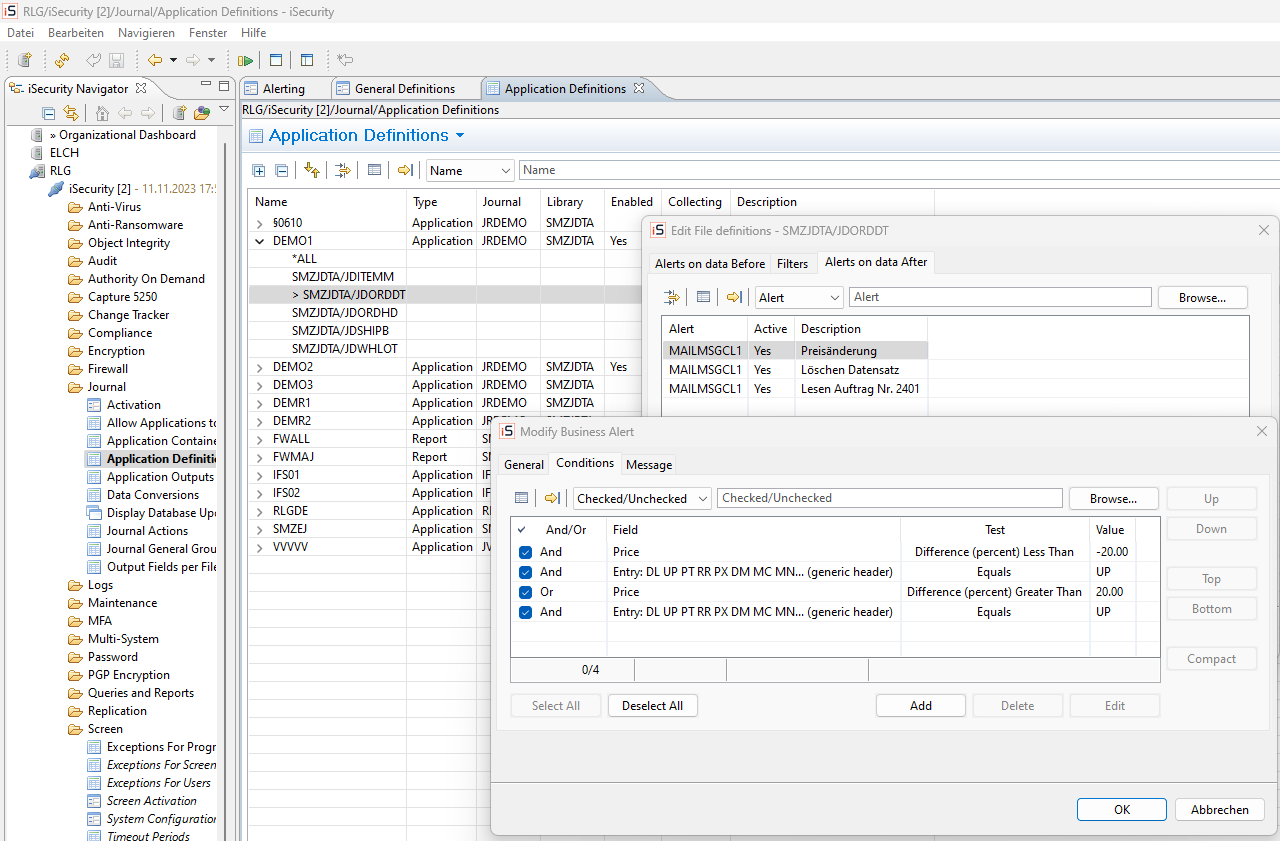Click the refresh icon in the main toolbar
Screen dimensions: 1280x841
(x=62, y=60)
